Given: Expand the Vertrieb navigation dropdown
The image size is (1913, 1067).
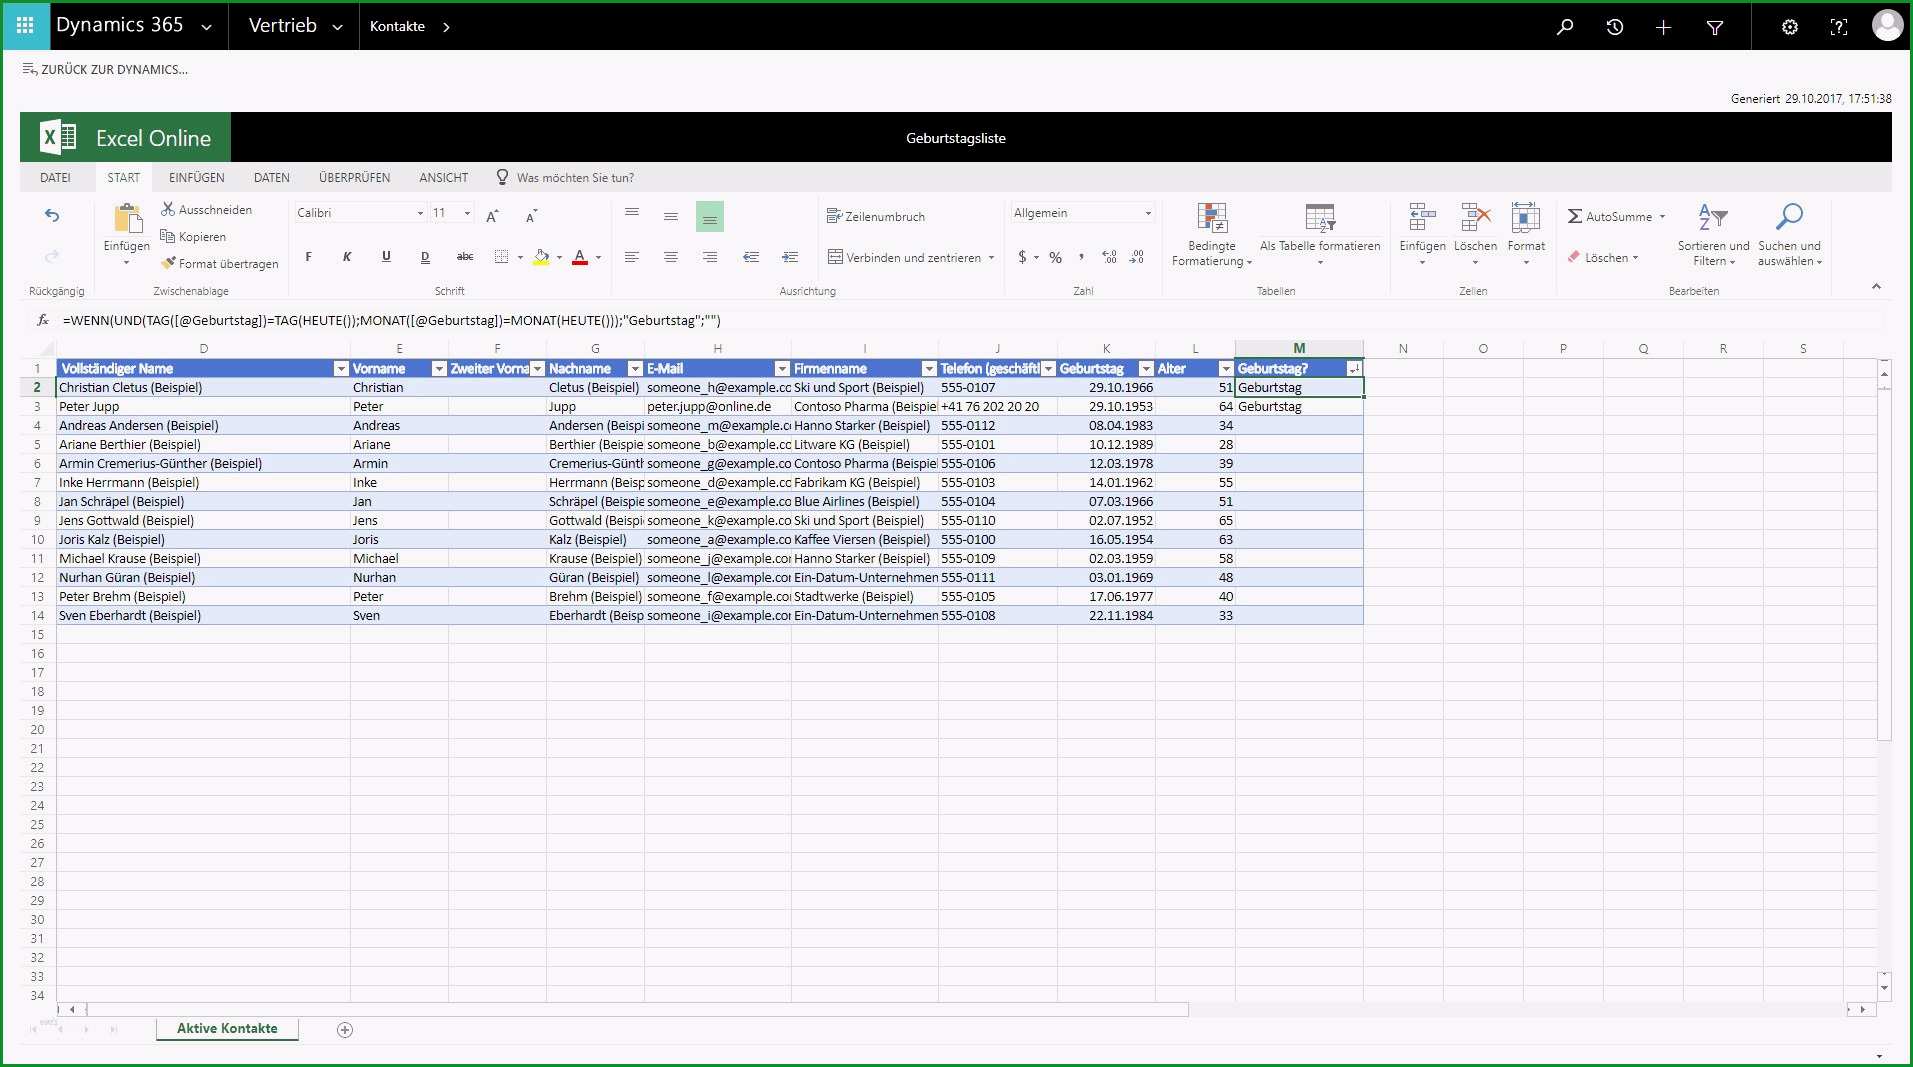Looking at the screenshot, I should pyautogui.click(x=337, y=27).
